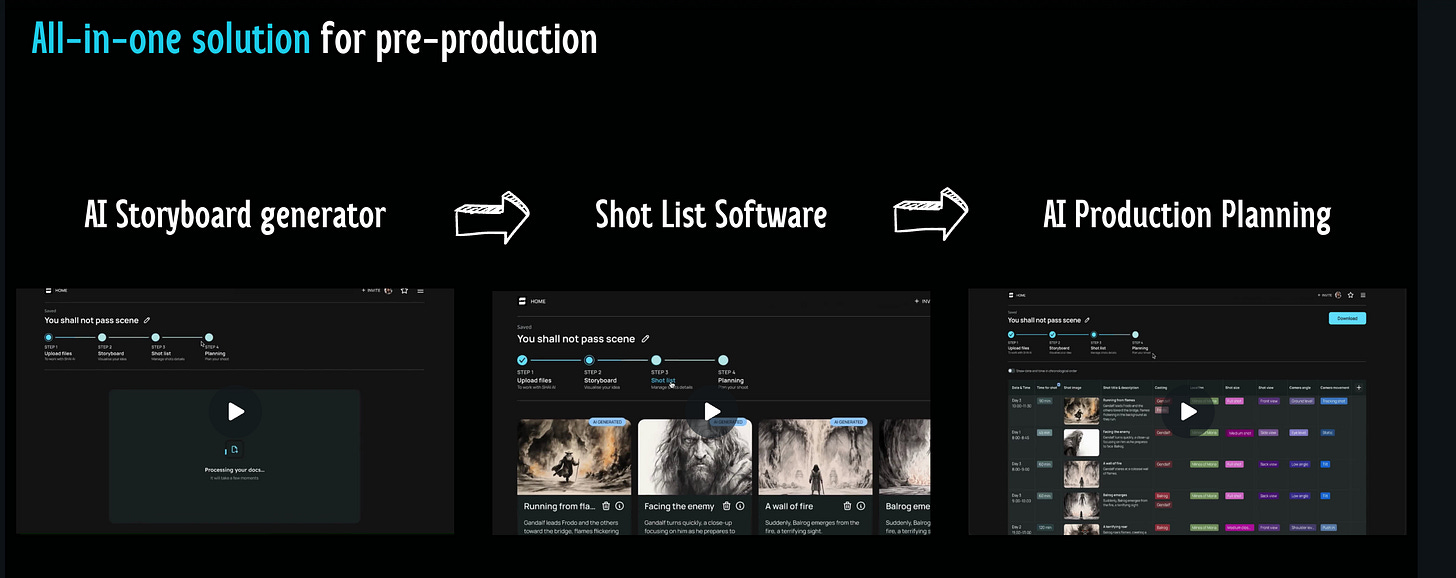The image size is (1456, 578).
Task: Click the info icon on 'Running from fla...' card
Action: tap(620, 506)
